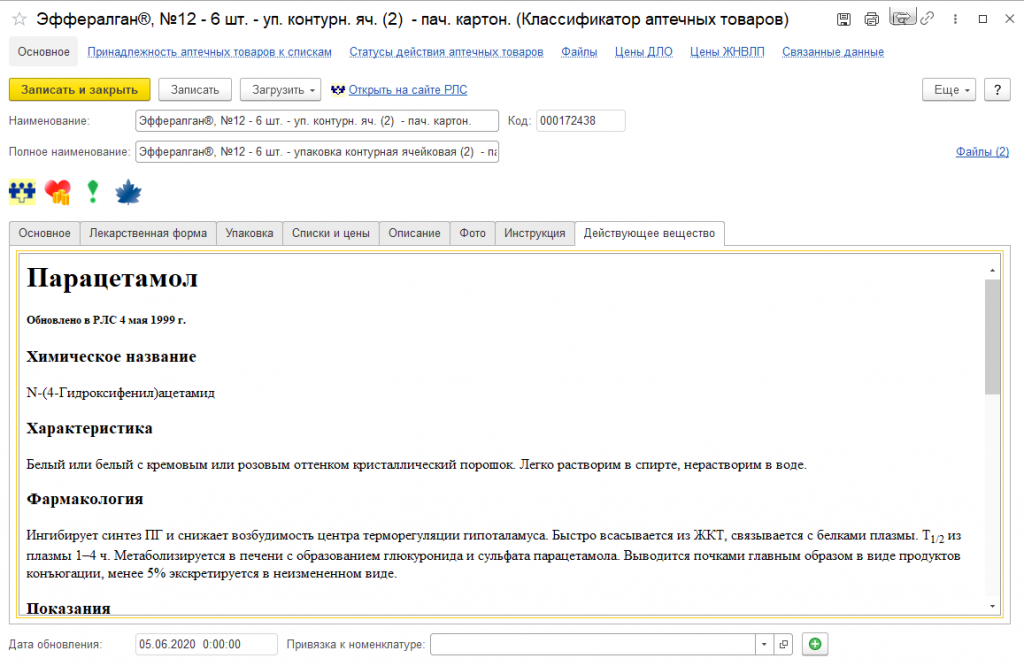Click the Наименование input field
The height and width of the screenshot is (666, 1024).
click(317, 121)
